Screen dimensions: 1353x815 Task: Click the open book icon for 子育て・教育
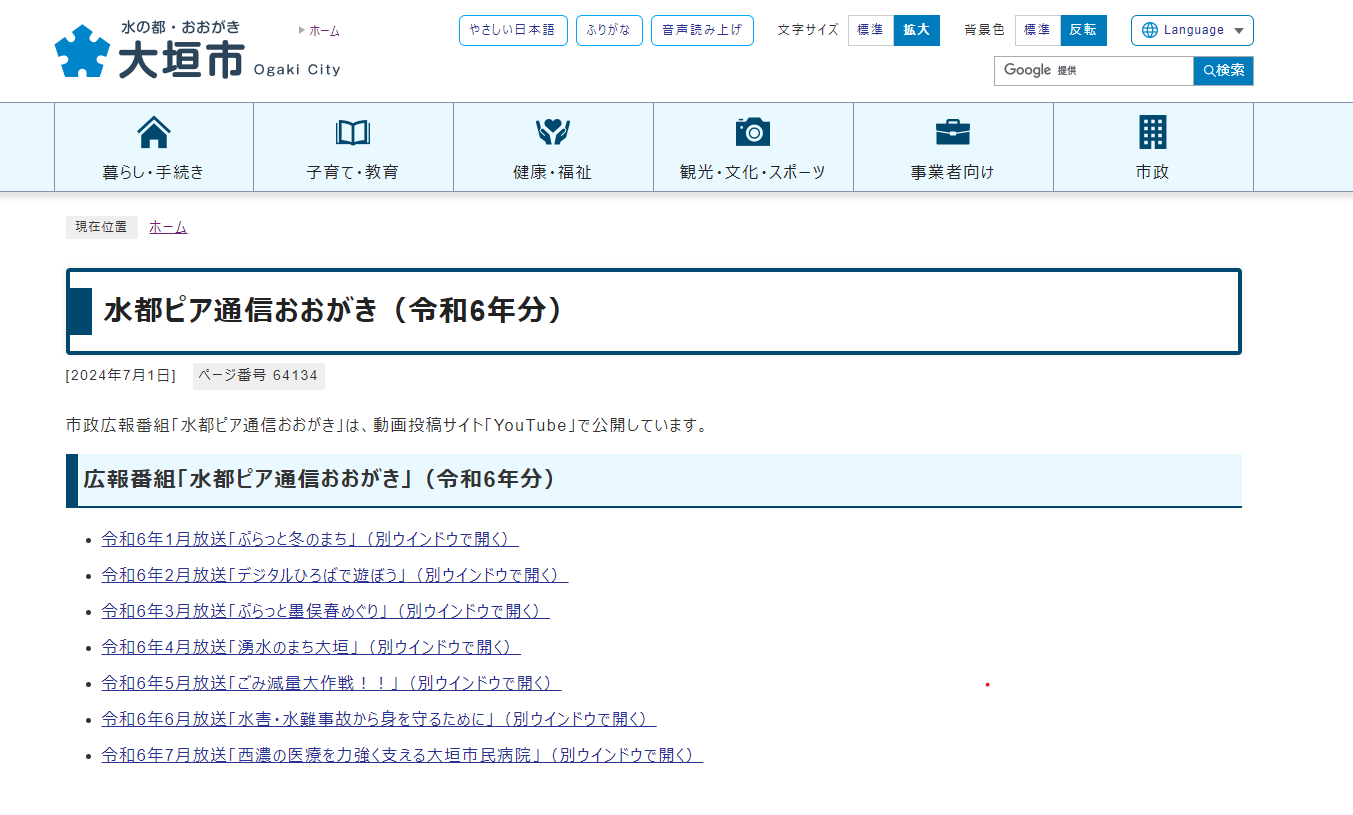click(353, 132)
